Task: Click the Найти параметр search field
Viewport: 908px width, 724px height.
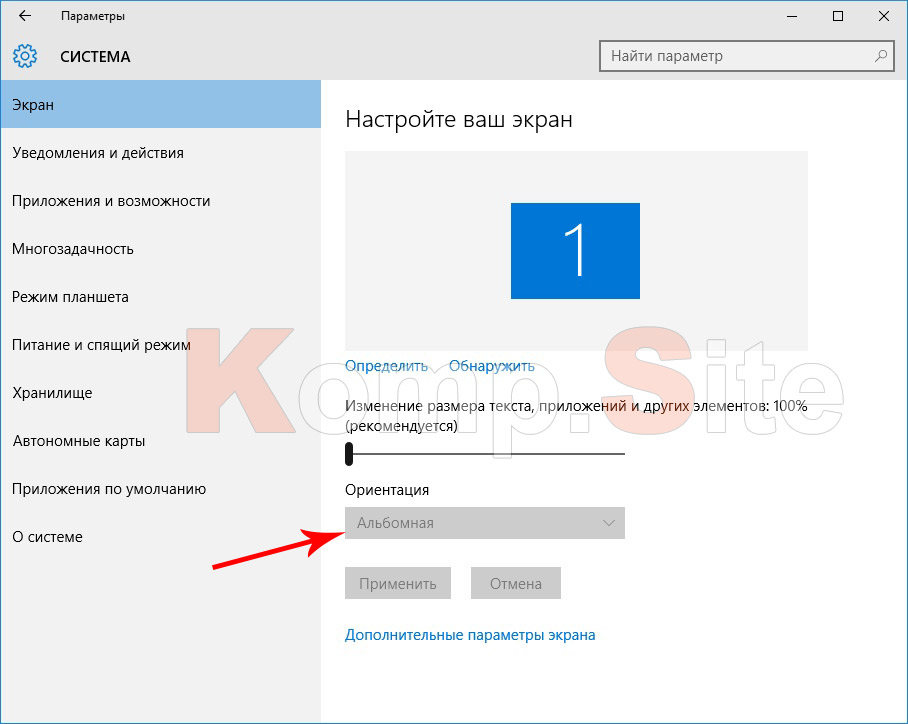Action: pyautogui.click(x=747, y=56)
